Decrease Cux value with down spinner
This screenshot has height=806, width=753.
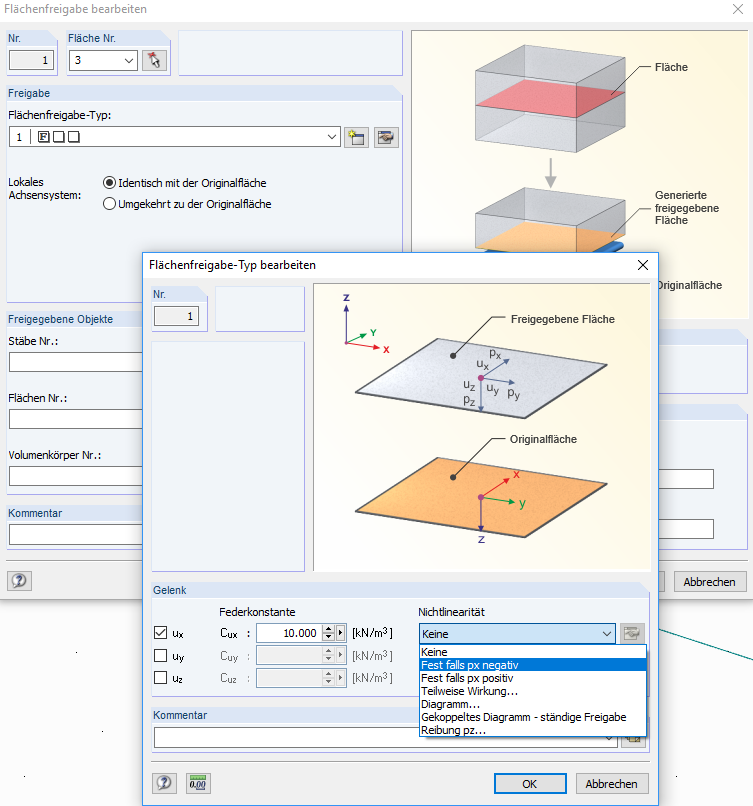click(x=328, y=637)
